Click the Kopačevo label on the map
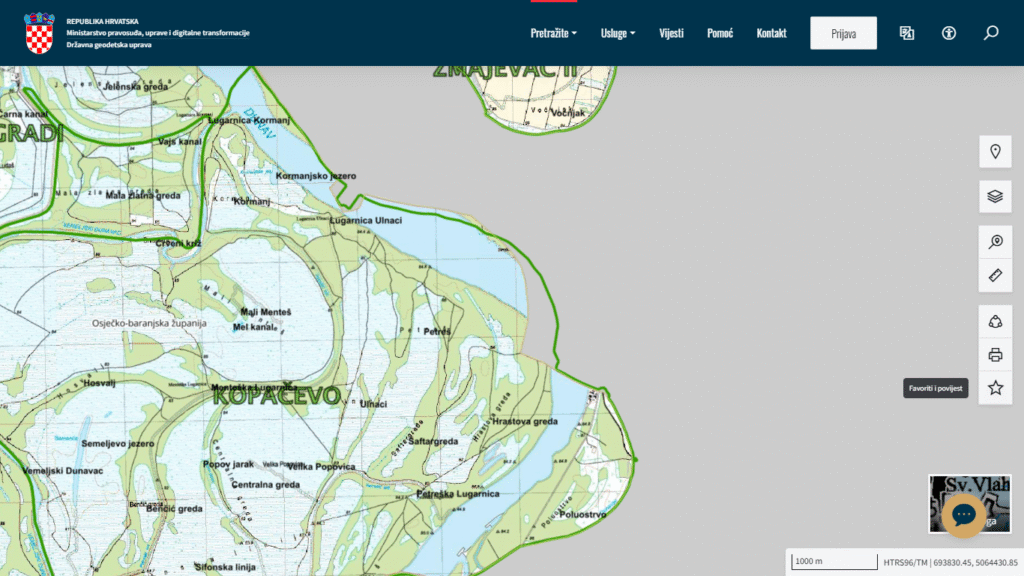This screenshot has width=1024, height=576. (276, 394)
